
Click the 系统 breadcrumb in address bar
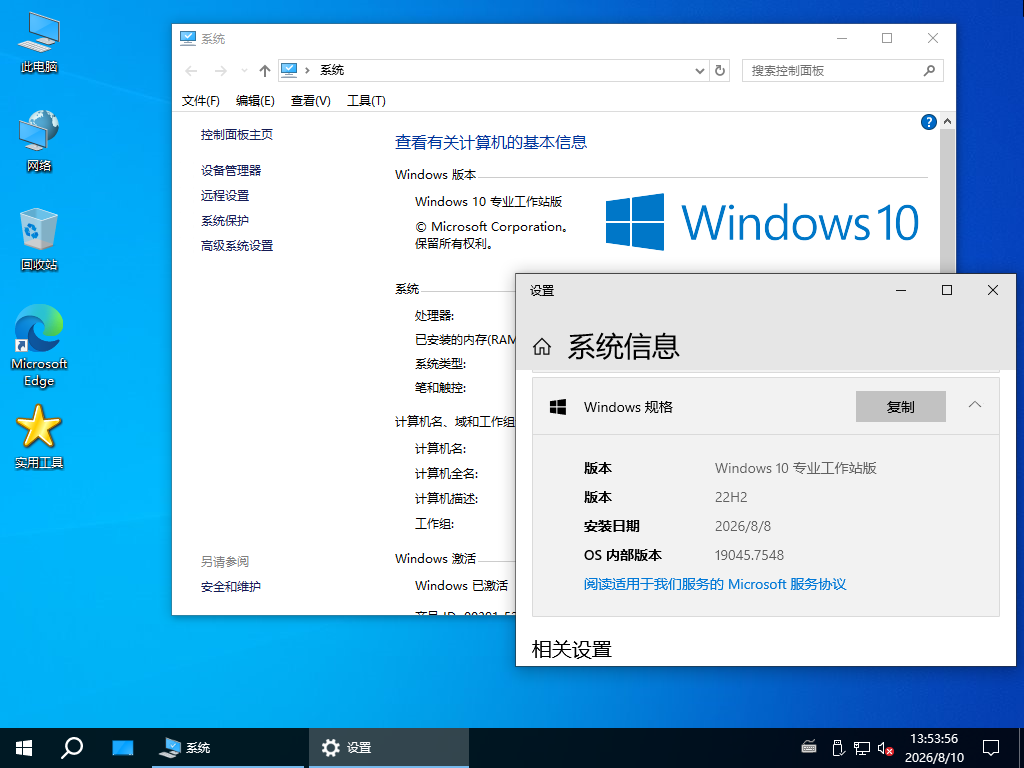pyautogui.click(x=332, y=71)
